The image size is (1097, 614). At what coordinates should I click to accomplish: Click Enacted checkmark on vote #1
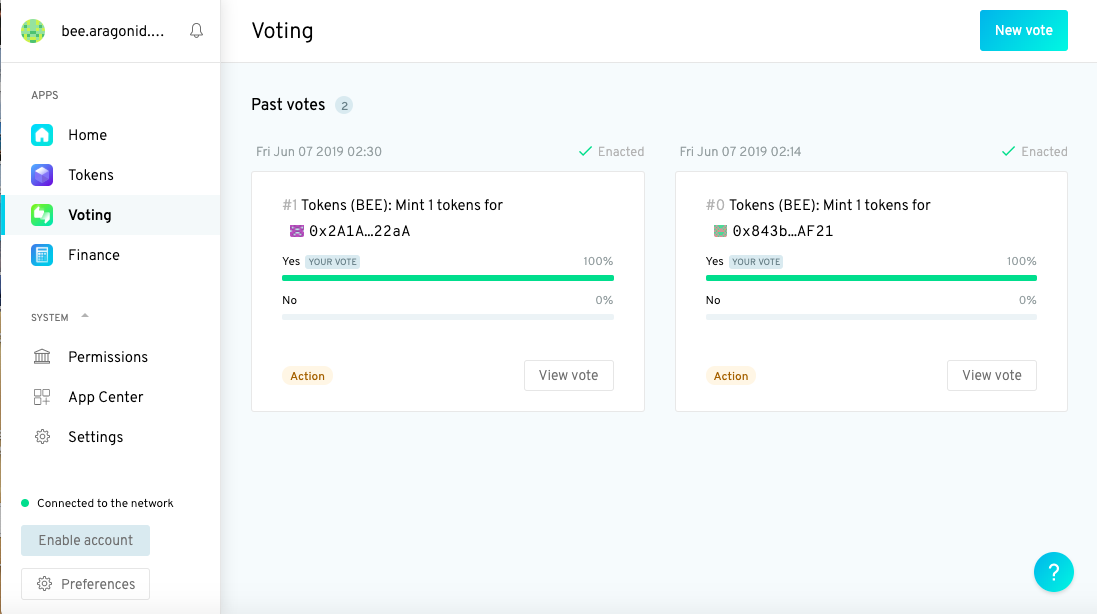586,151
